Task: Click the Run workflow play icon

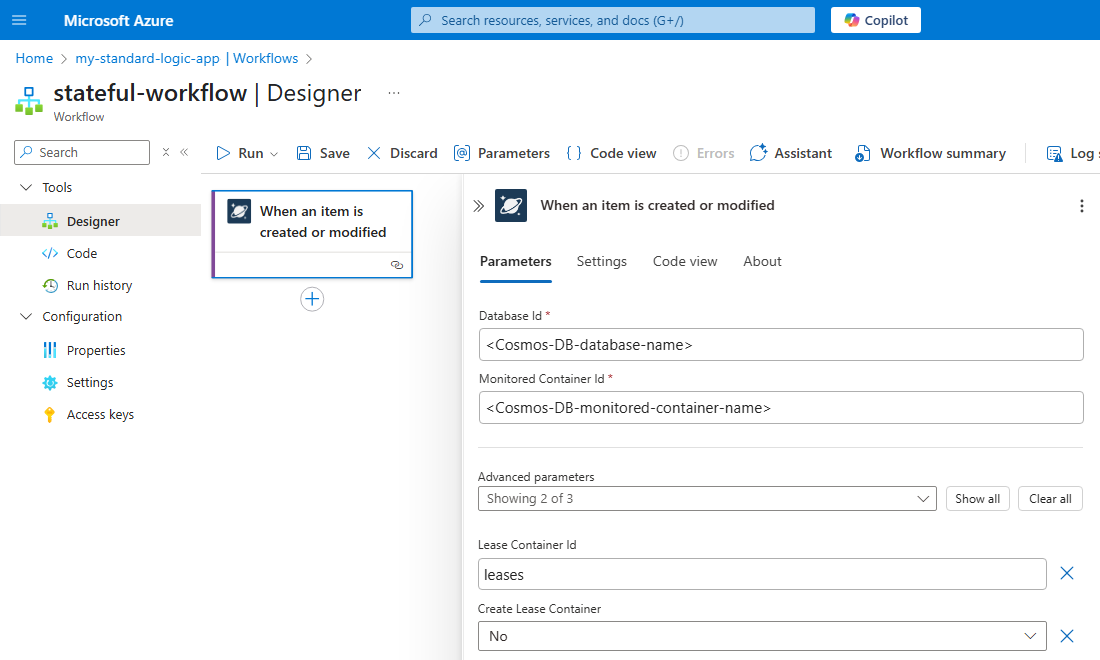Action: (x=224, y=153)
